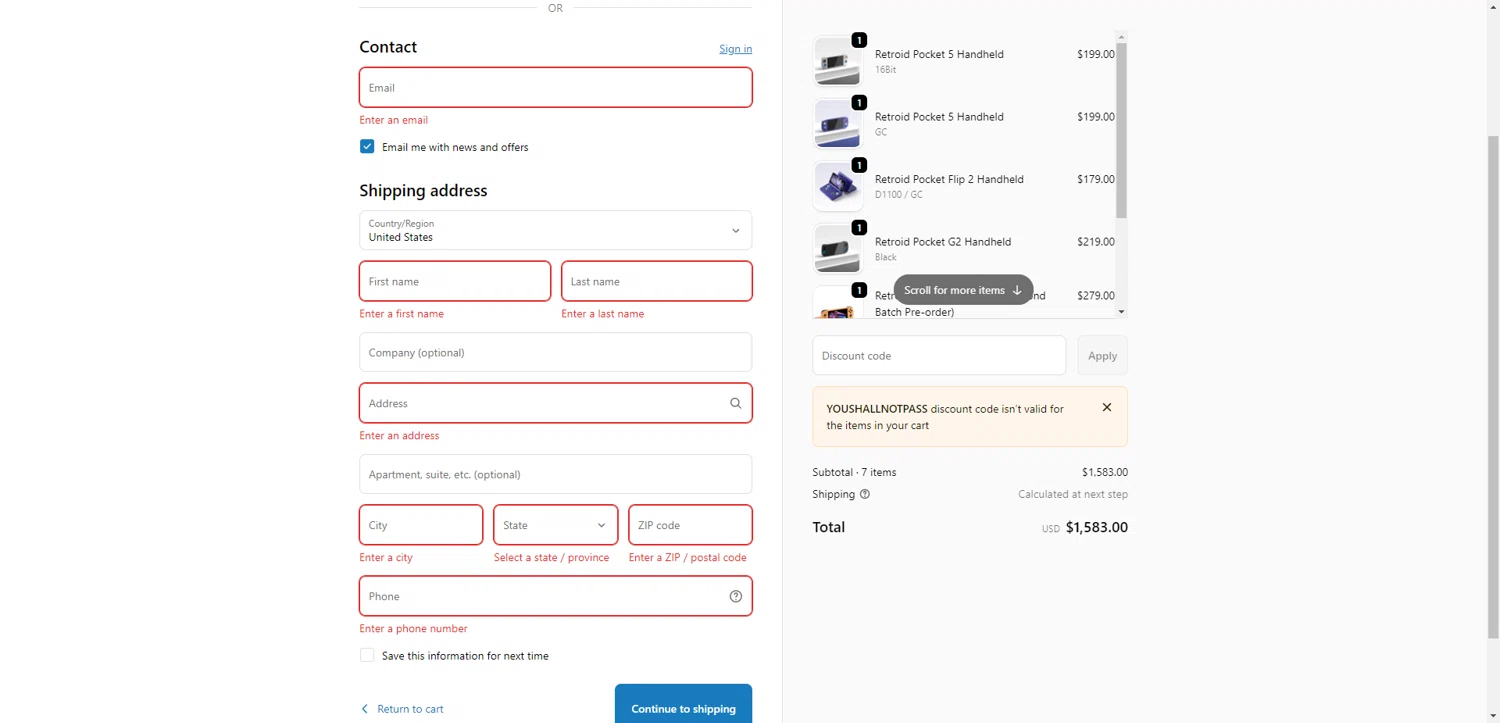
Task: Click the Return to cart back arrow
Action: [364, 709]
